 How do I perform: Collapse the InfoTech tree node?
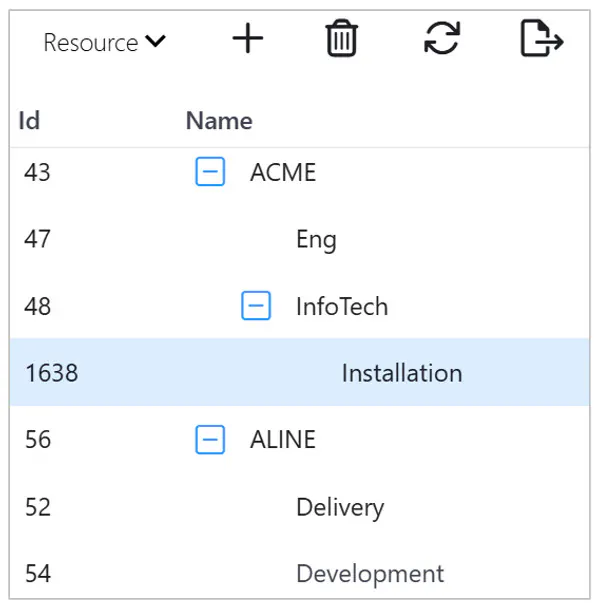[256, 306]
